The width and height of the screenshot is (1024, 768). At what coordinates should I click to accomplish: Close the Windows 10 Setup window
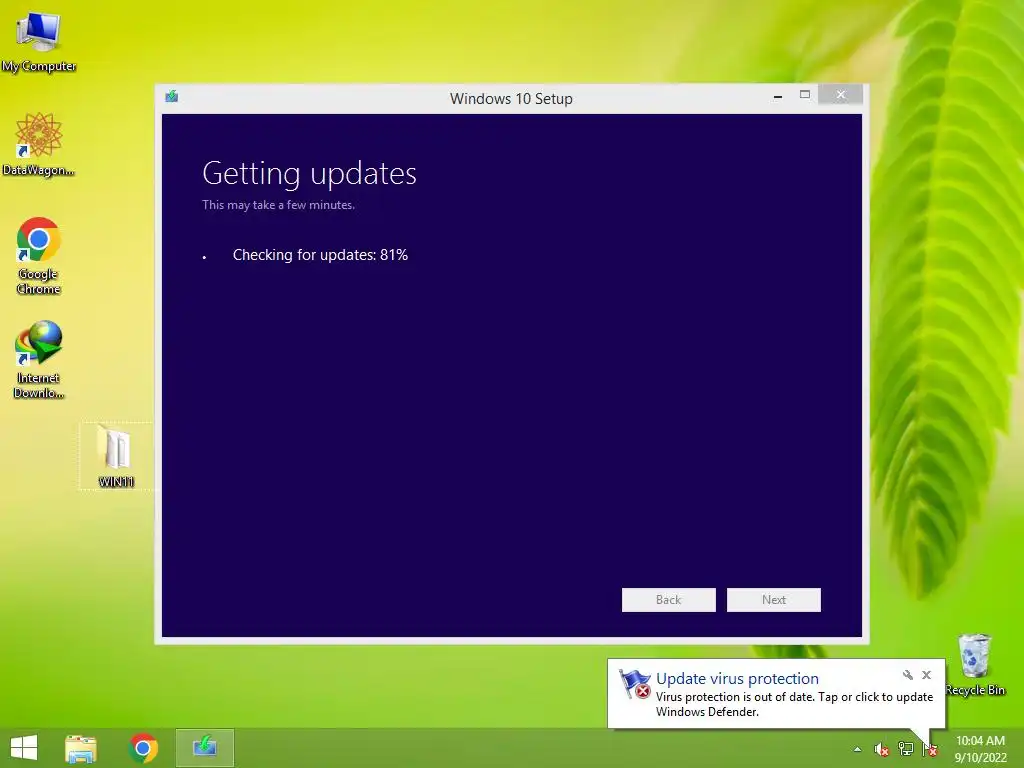(840, 95)
